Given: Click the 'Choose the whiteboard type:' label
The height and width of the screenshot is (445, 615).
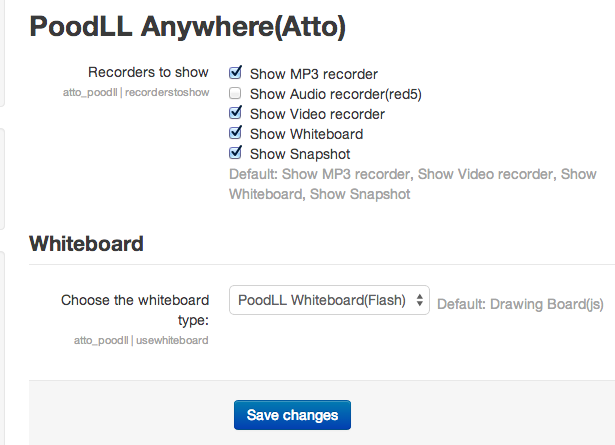Looking at the screenshot, I should click(x=135, y=310).
